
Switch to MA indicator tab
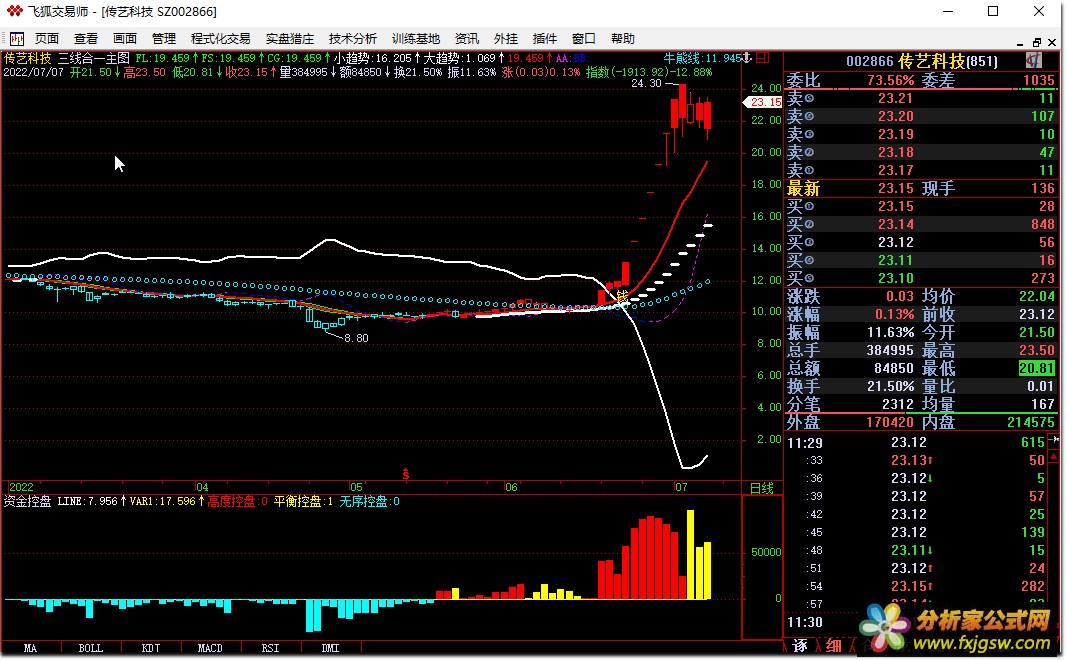tap(31, 648)
